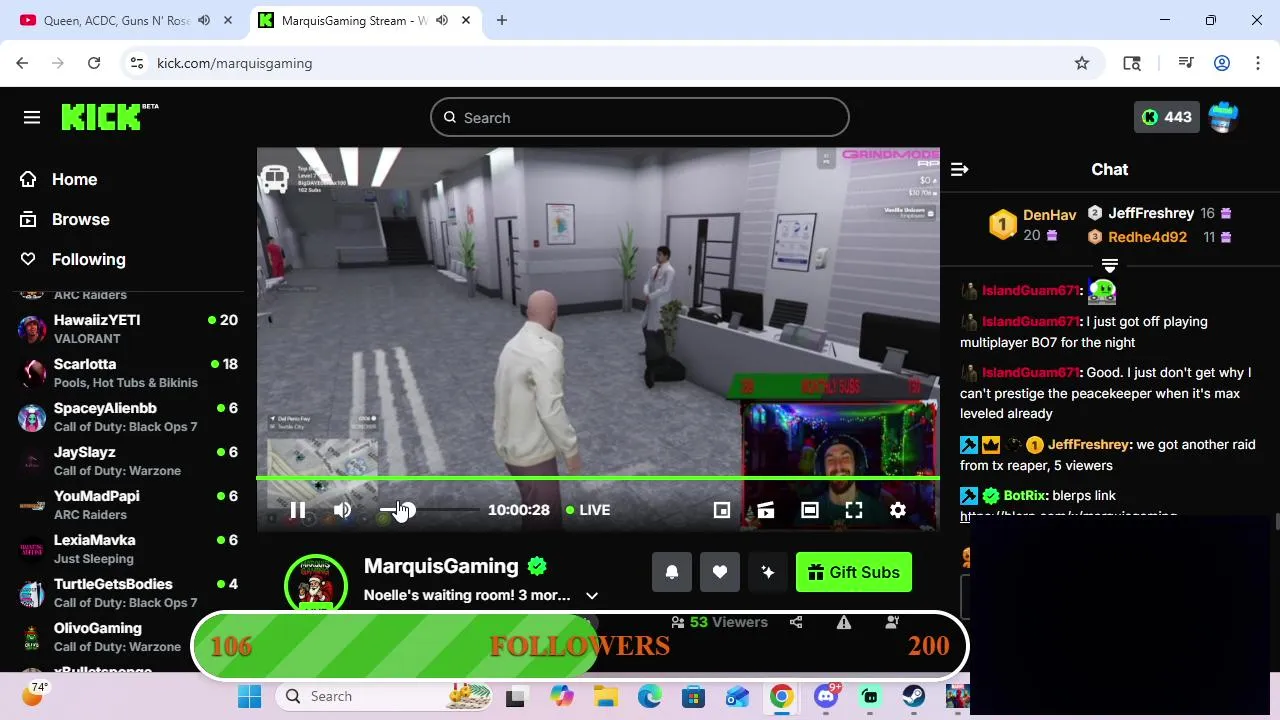
Task: Click JeffFreshrey in leaderboard
Action: point(1151,213)
